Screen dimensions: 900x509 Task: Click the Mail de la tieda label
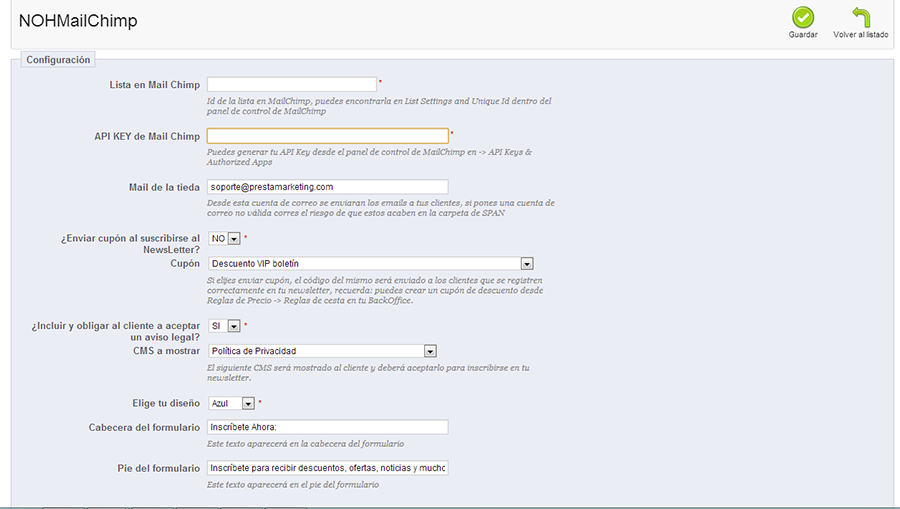click(x=164, y=188)
